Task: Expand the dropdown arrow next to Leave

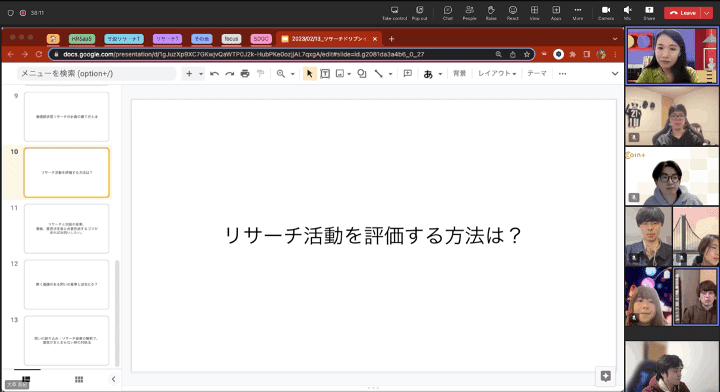Action: [x=707, y=13]
